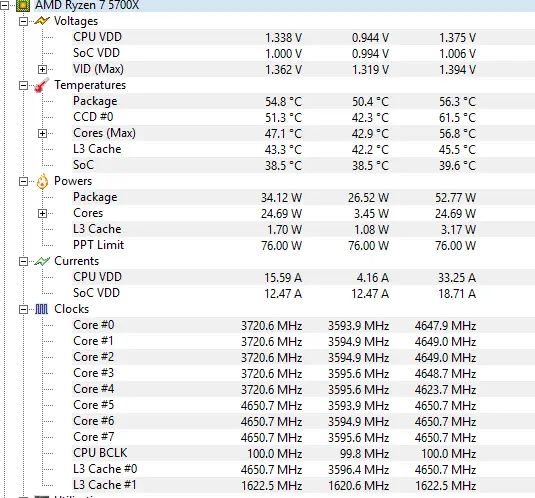Collapse the Currents section

tap(23, 262)
